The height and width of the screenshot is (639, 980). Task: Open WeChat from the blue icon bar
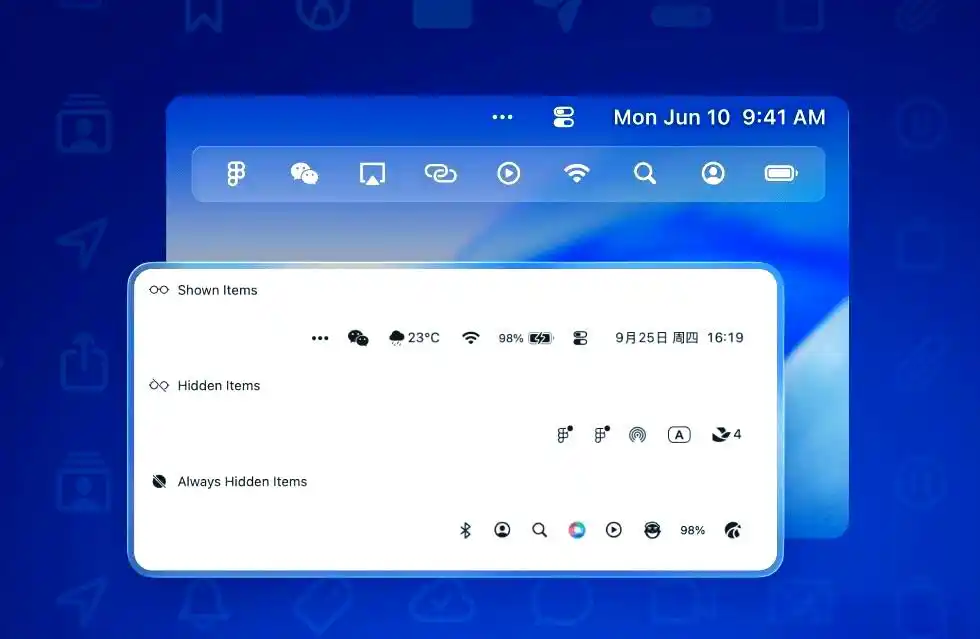coord(304,174)
